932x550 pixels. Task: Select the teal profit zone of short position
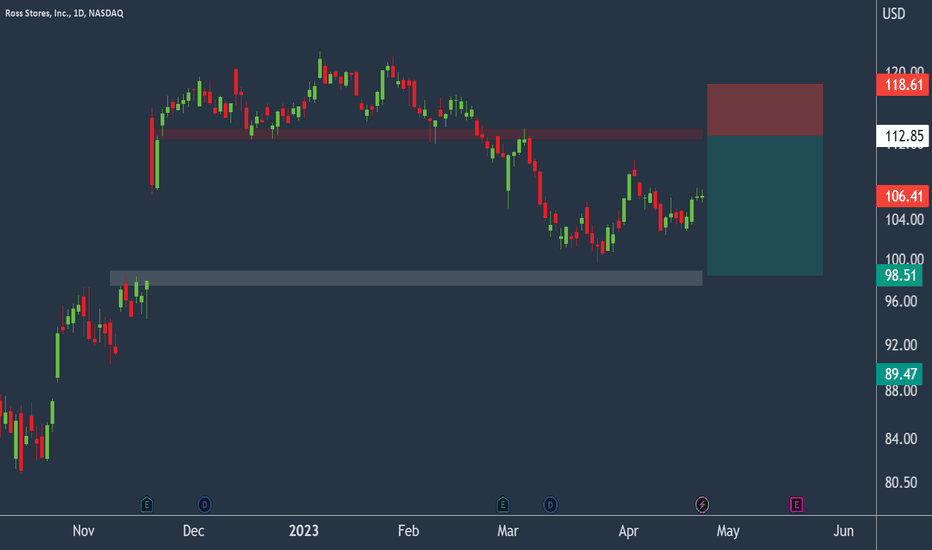coord(765,206)
